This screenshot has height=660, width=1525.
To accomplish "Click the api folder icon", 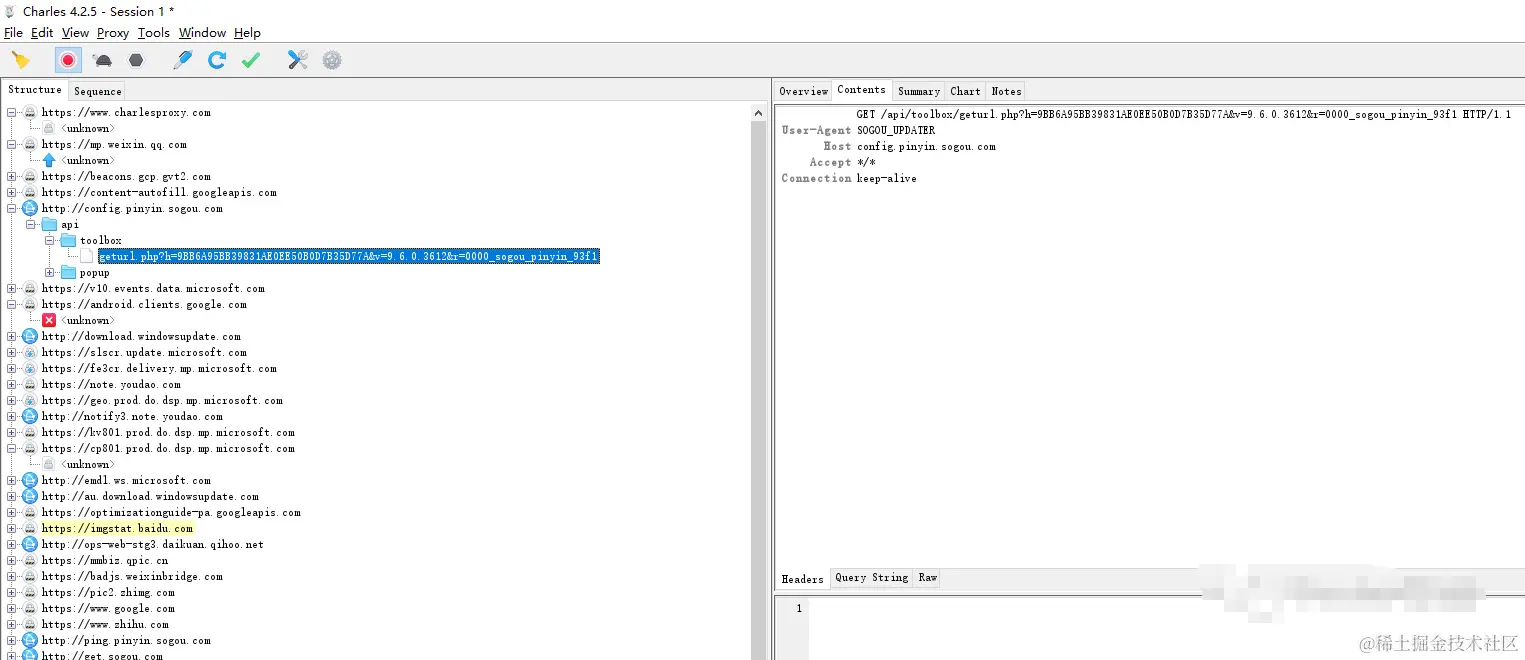I will pyautogui.click(x=49, y=225).
